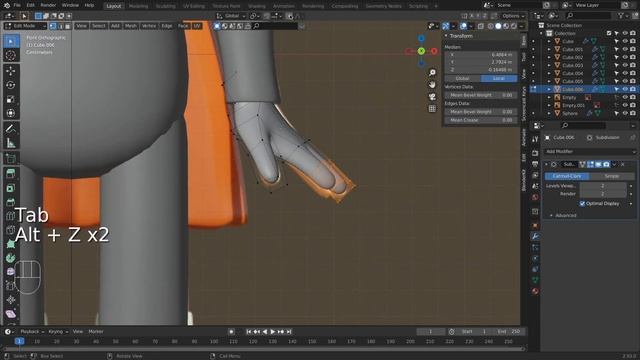
Task: Select the Inset Faces tool
Action: tap(11, 188)
